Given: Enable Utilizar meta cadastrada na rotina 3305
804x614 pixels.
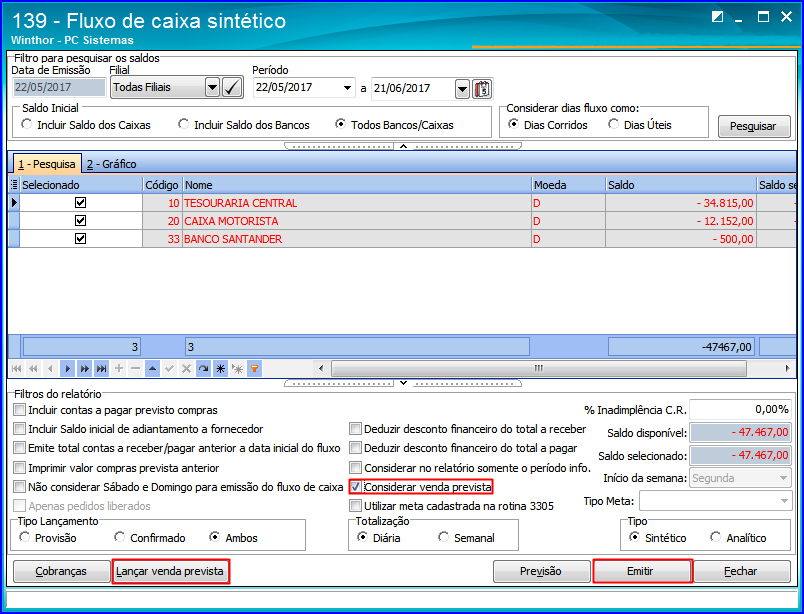Looking at the screenshot, I should point(355,506).
